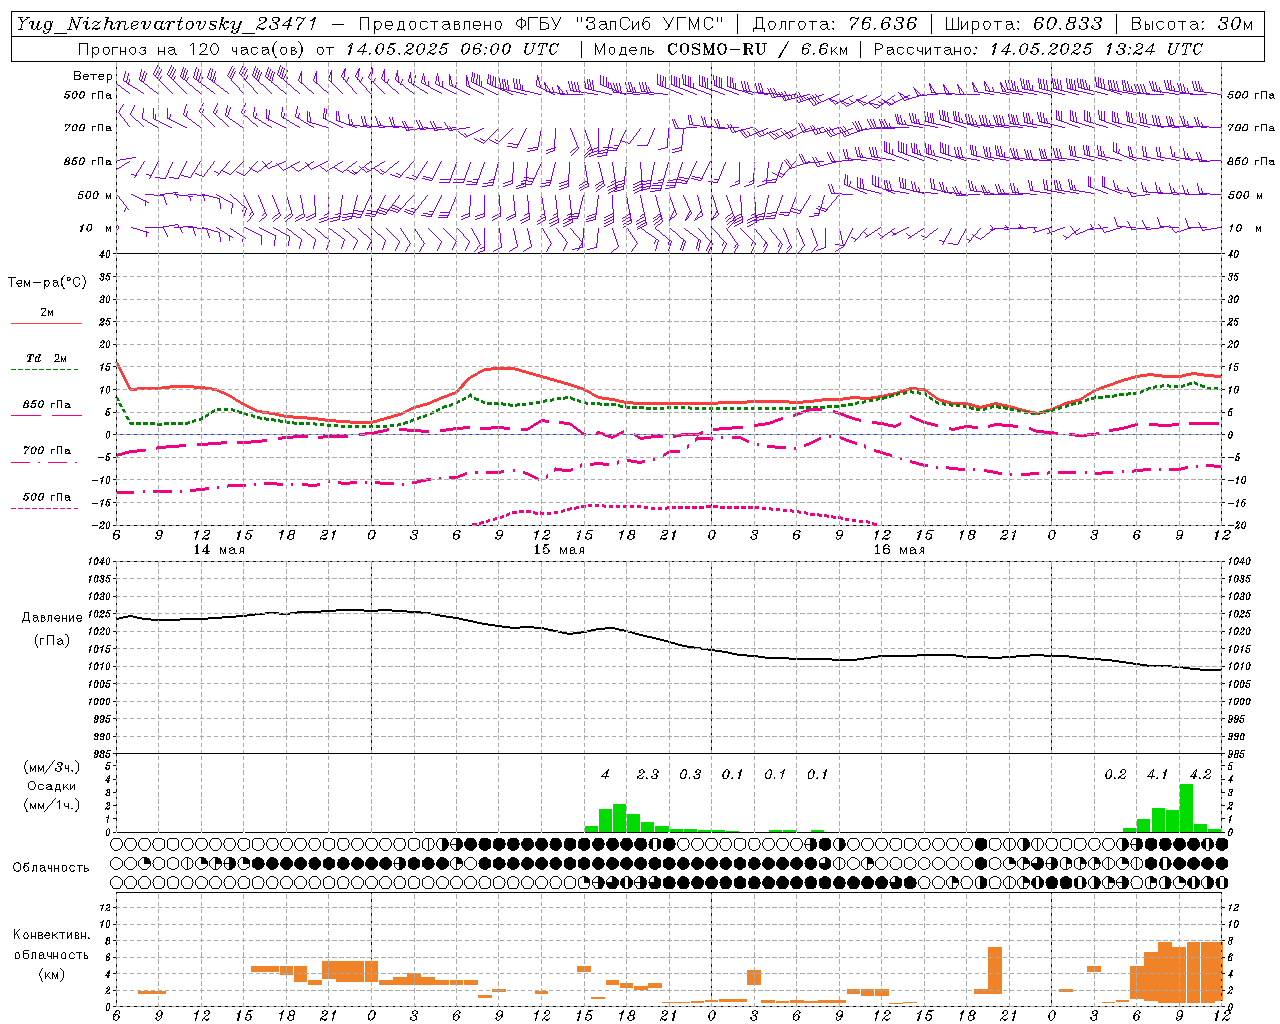Image resolution: width=1280 pixels, height=1024 pixels.
Task: Click the '0.3' three-hour precipitation value
Action: point(690,774)
